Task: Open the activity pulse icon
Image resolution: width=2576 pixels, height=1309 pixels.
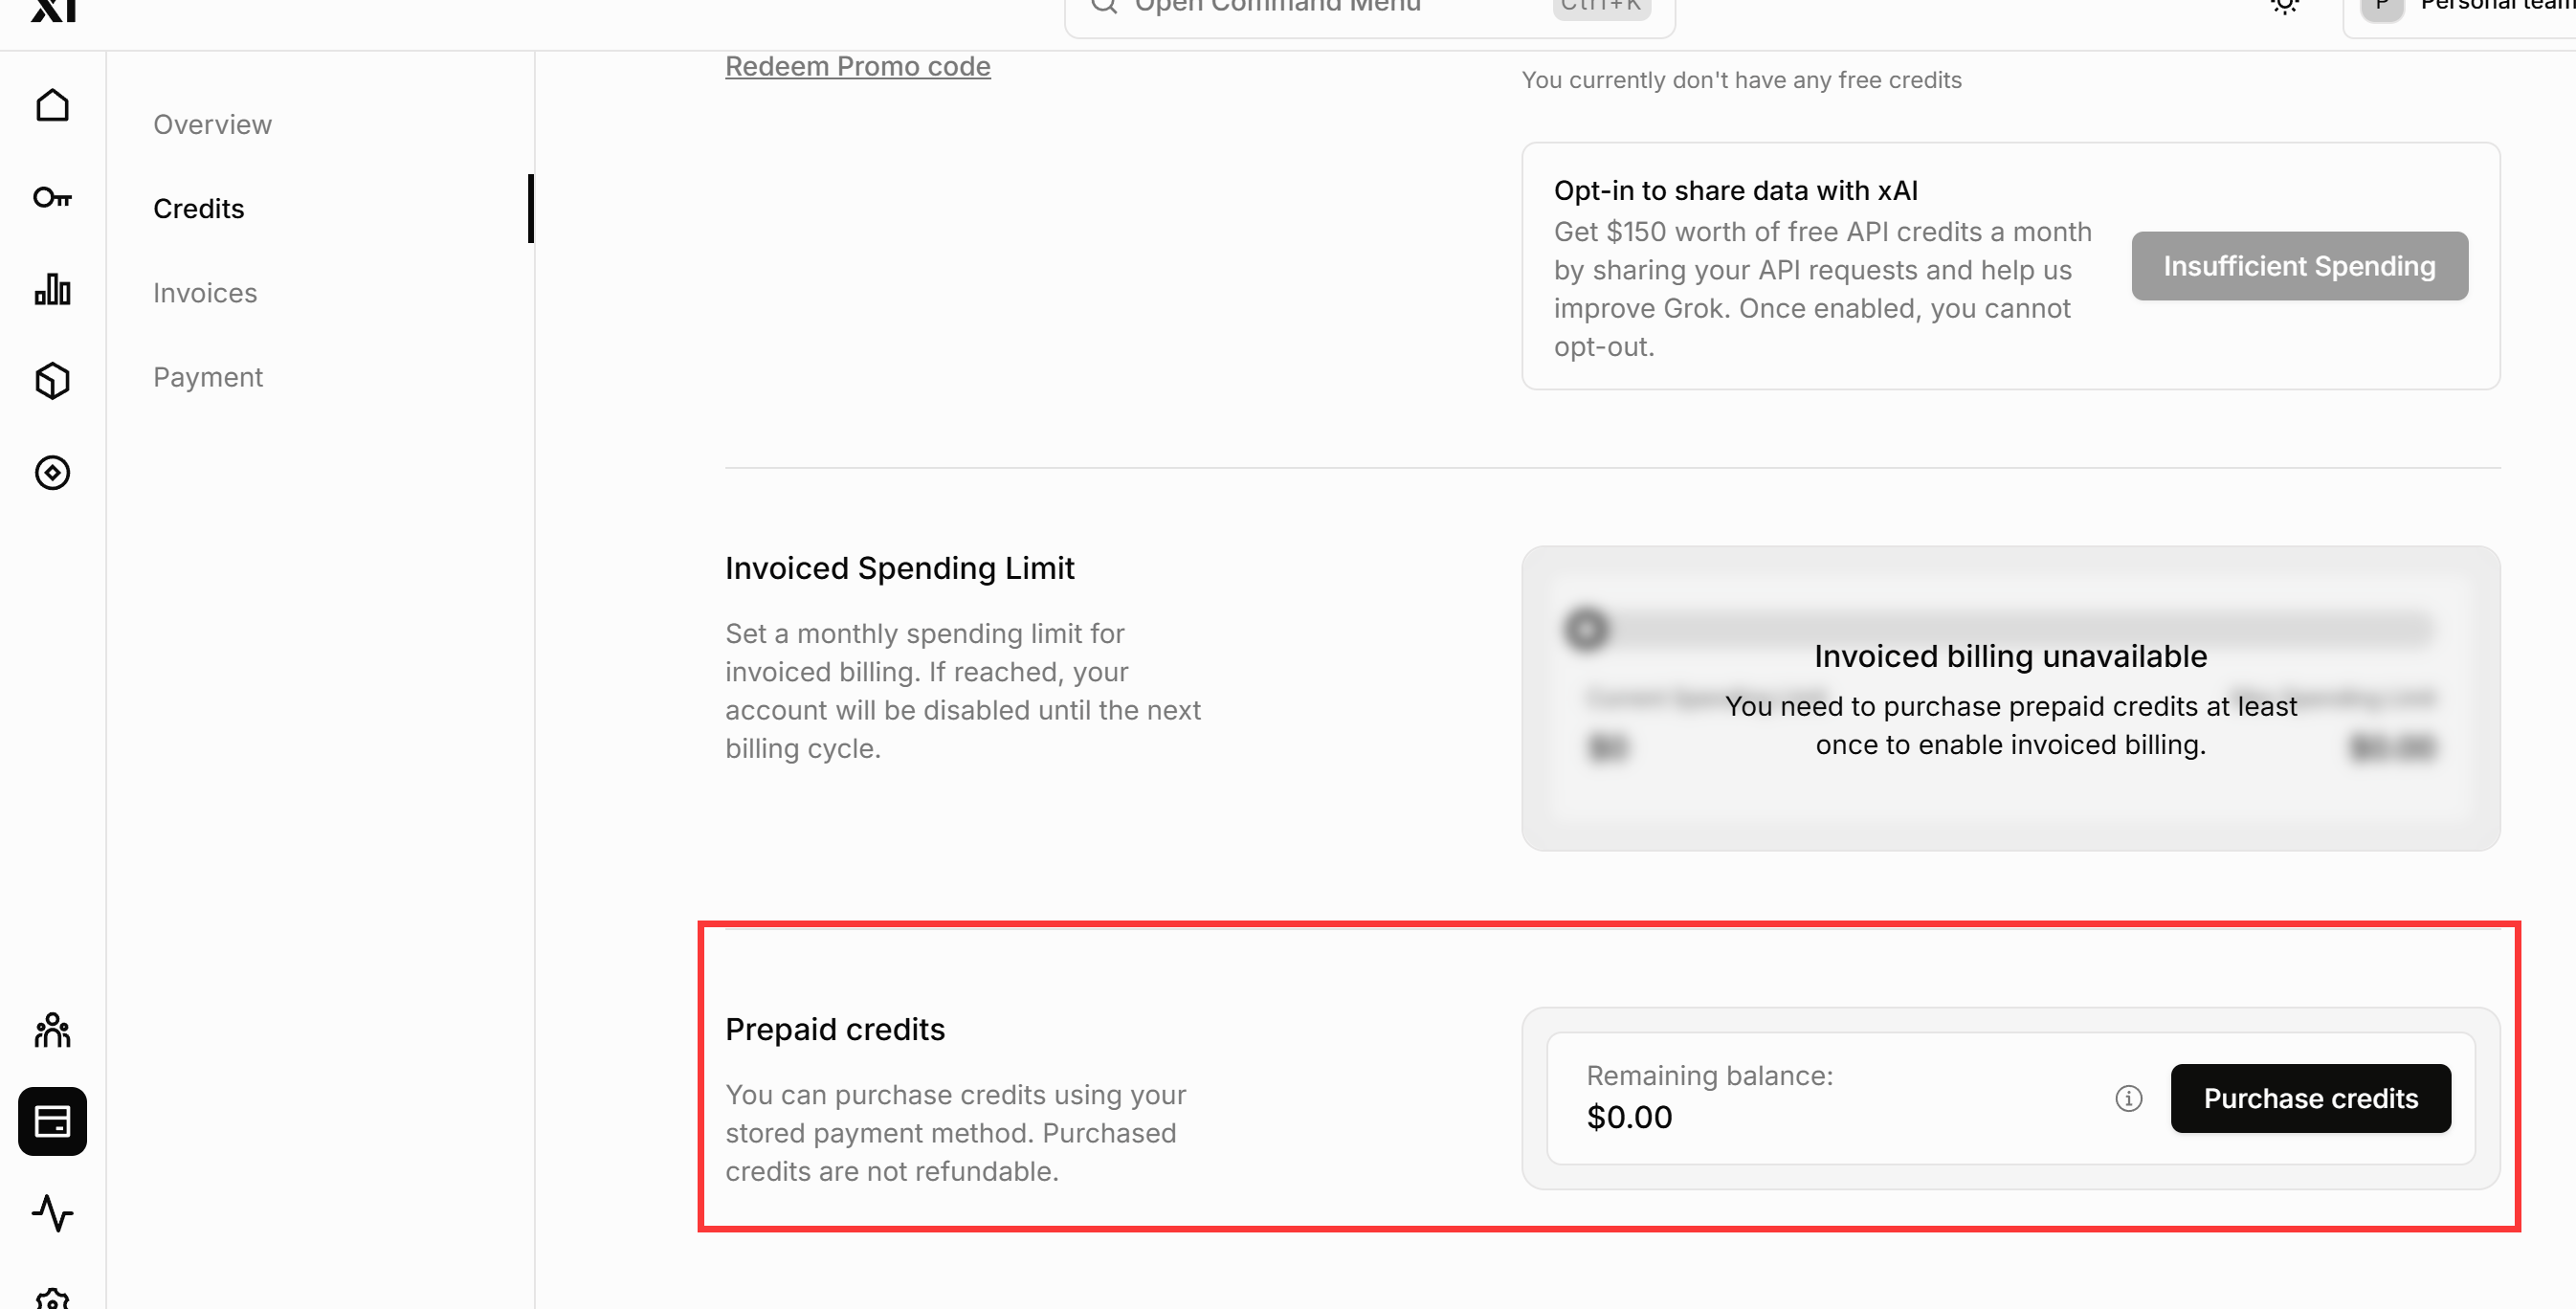Action: point(52,1213)
